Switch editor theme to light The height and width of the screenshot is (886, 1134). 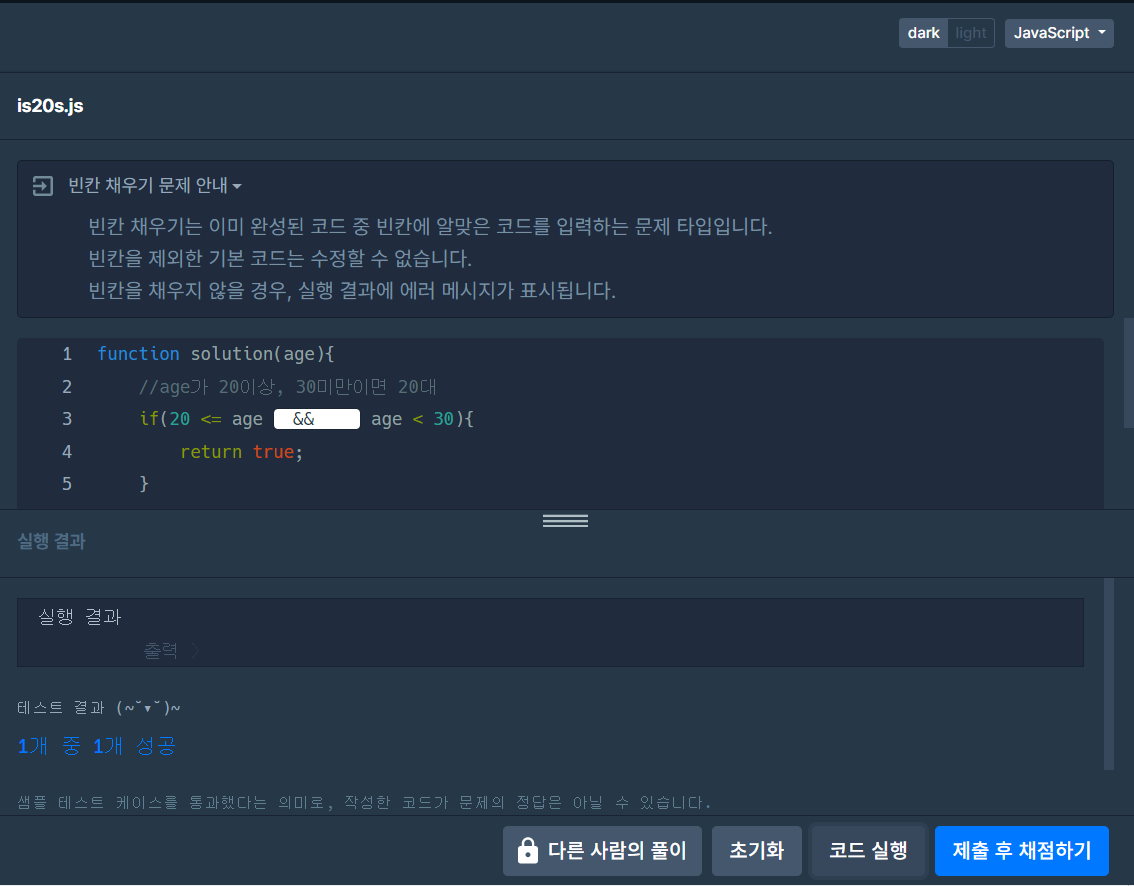pyautogui.click(x=971, y=33)
